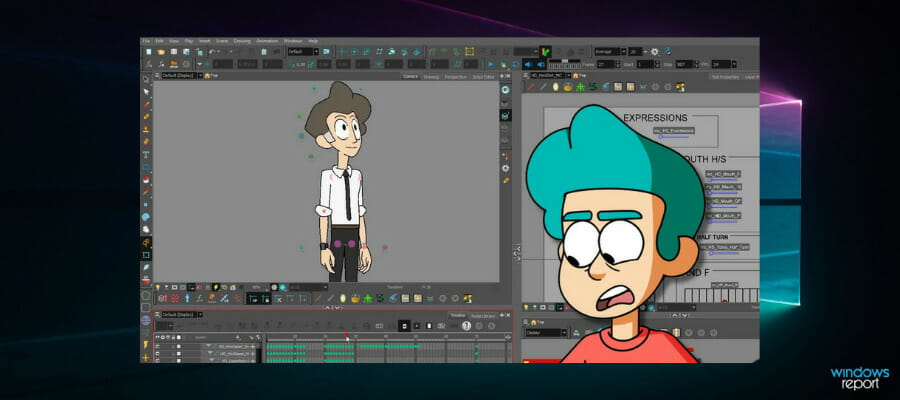Click the green tree icon below Camera view
This screenshot has height=400, width=900.
click(x=367, y=298)
